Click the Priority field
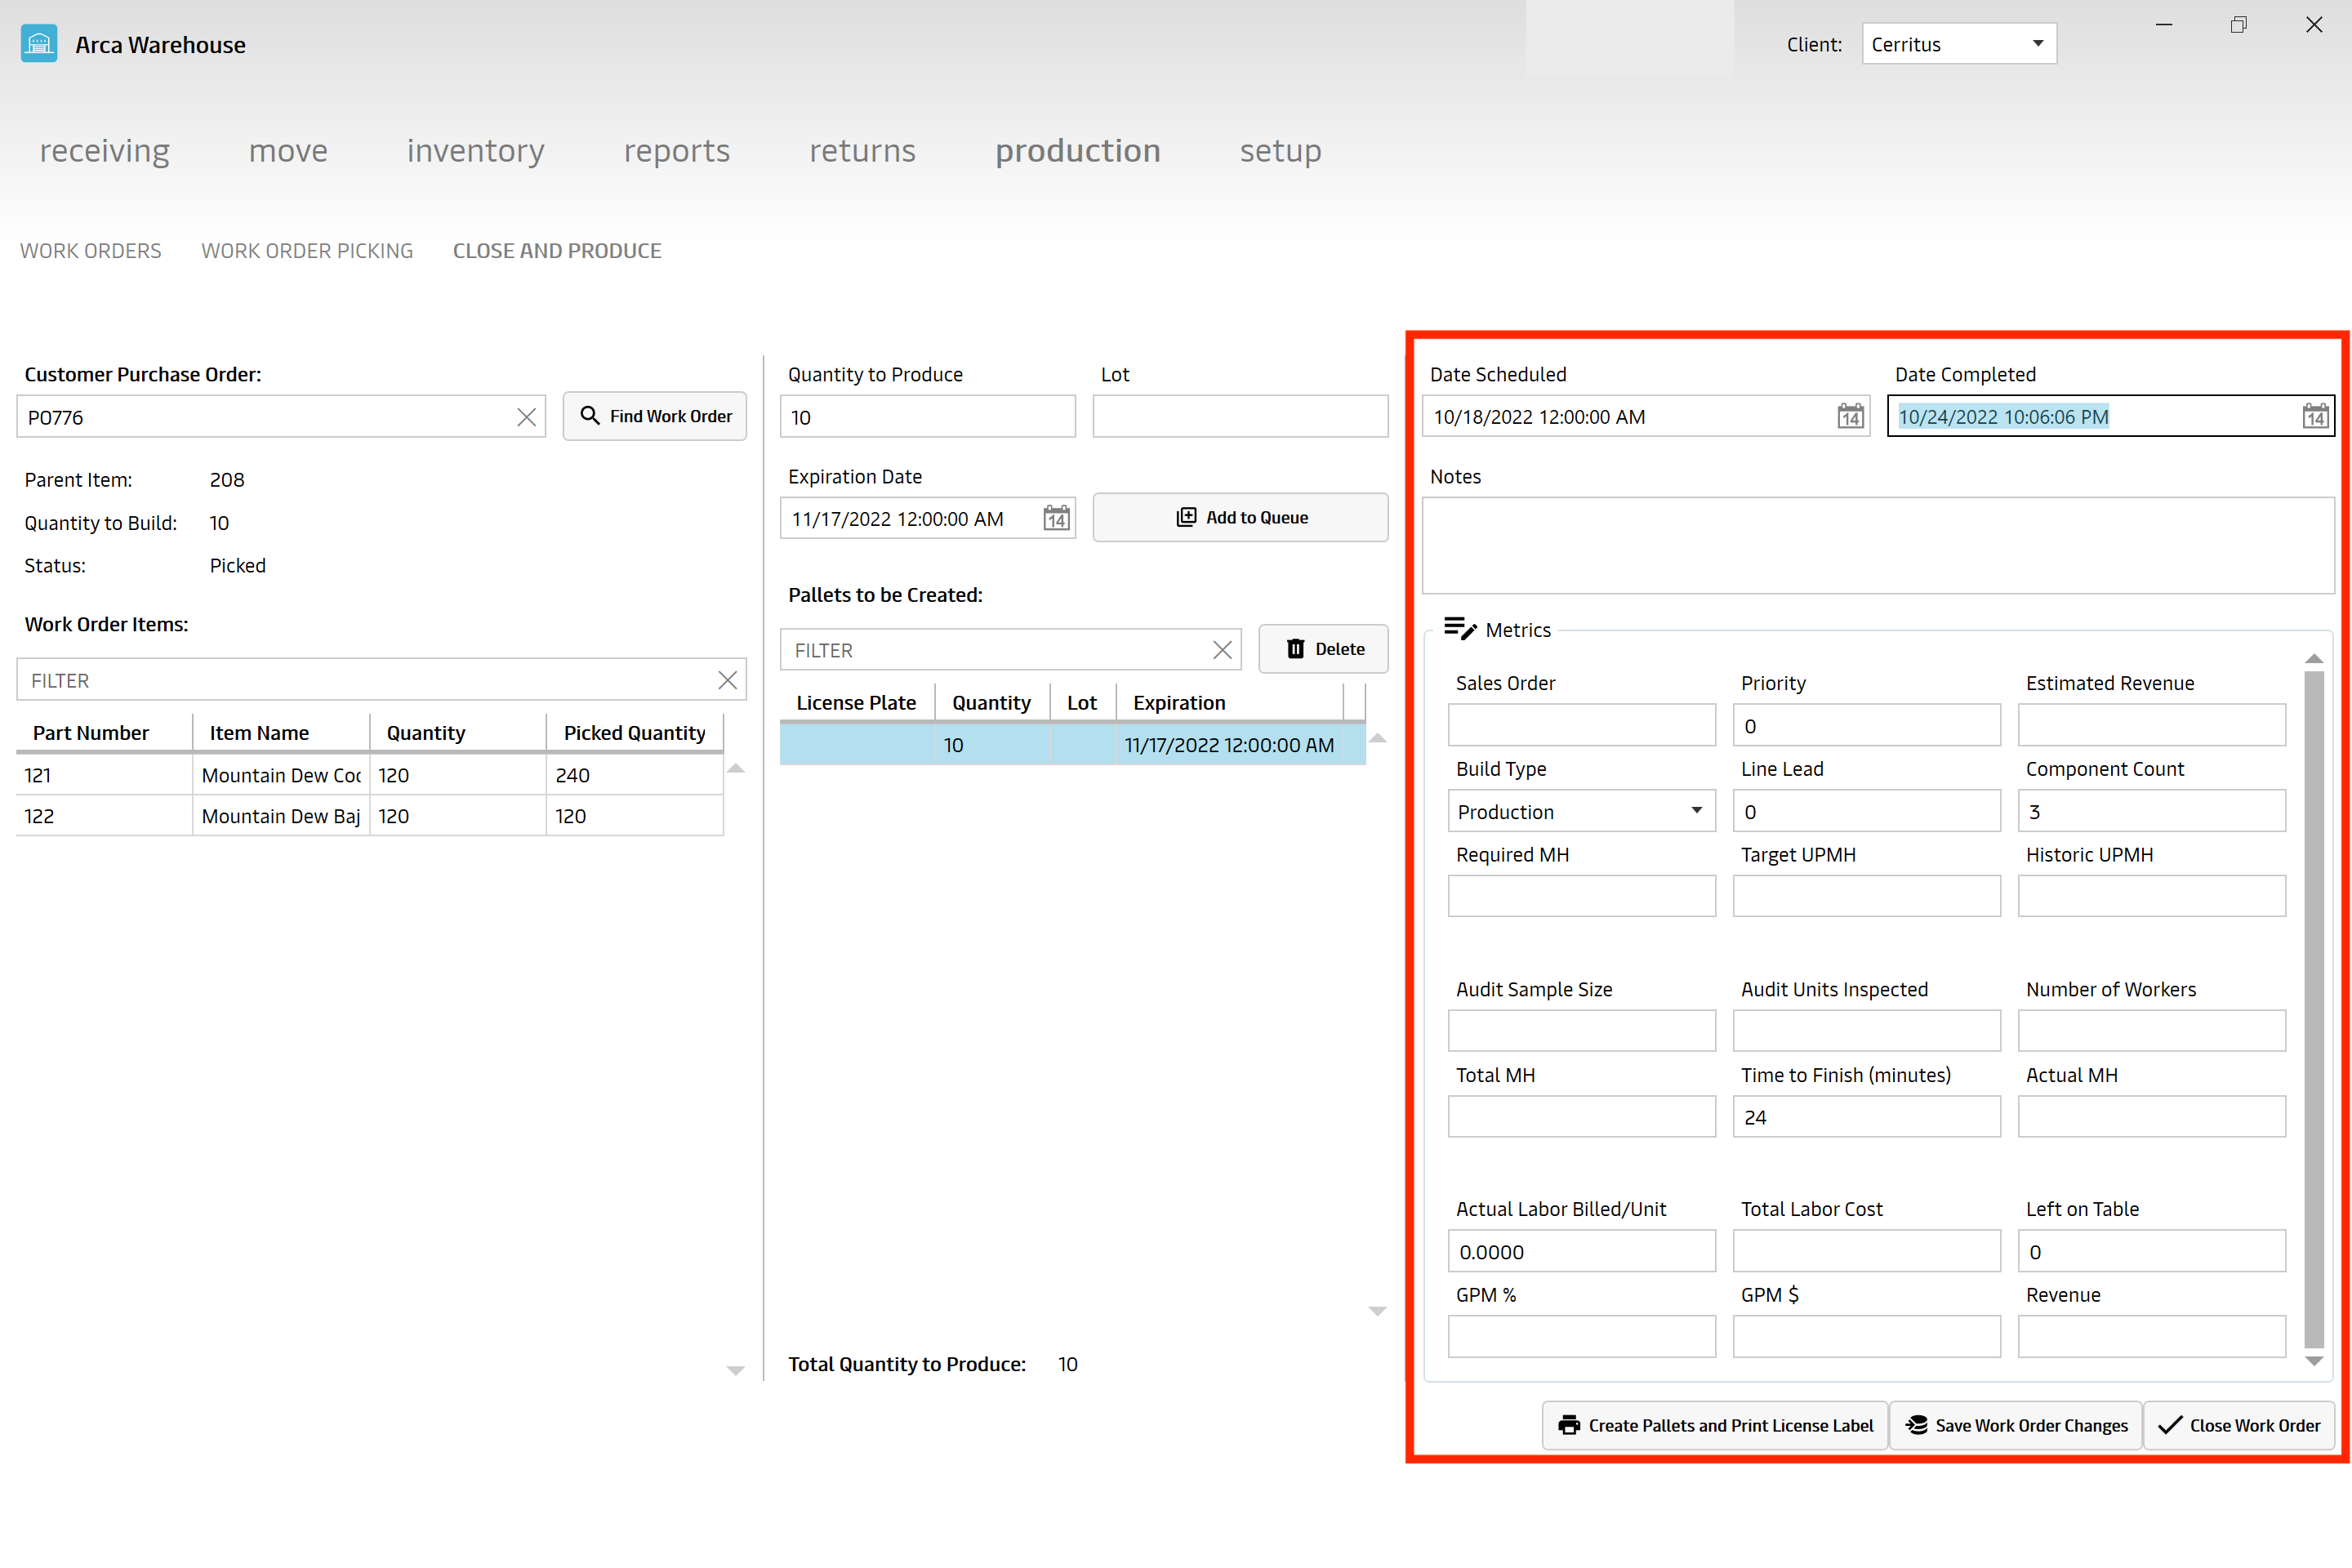2352x1568 pixels. (1867, 725)
